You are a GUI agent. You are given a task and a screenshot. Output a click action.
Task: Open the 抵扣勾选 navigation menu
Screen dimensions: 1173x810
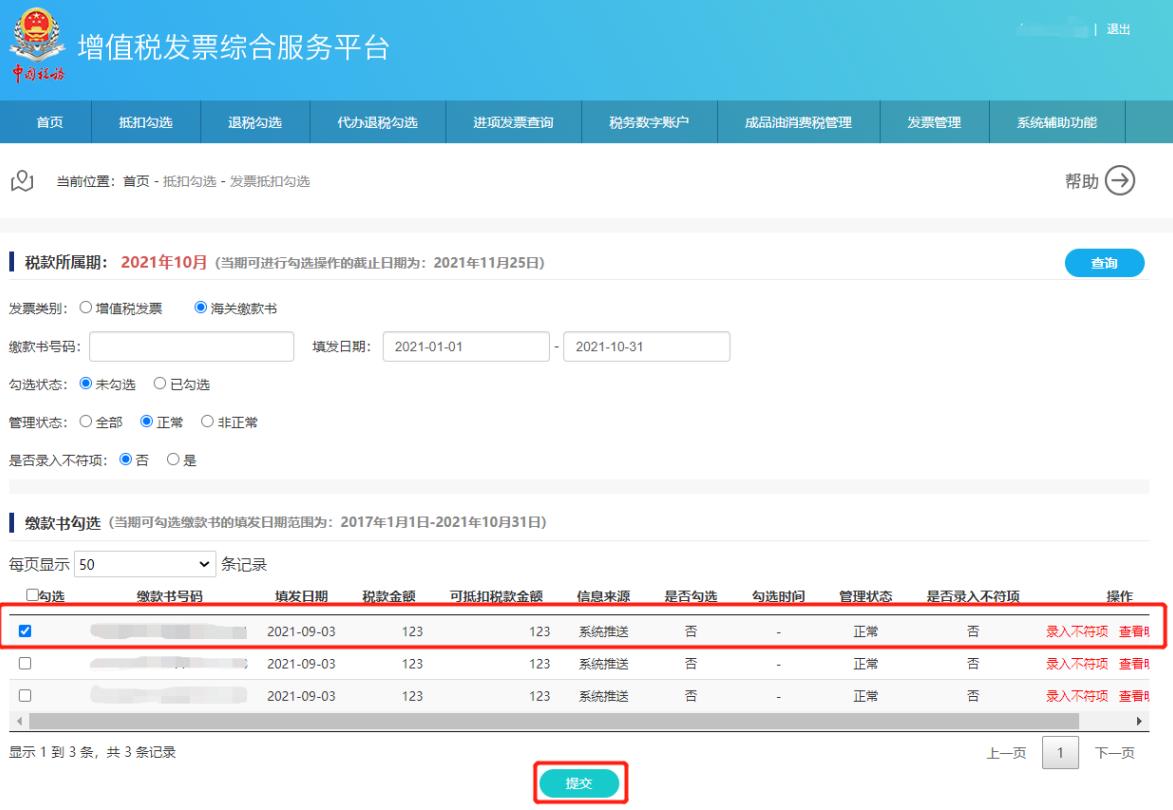coord(146,123)
